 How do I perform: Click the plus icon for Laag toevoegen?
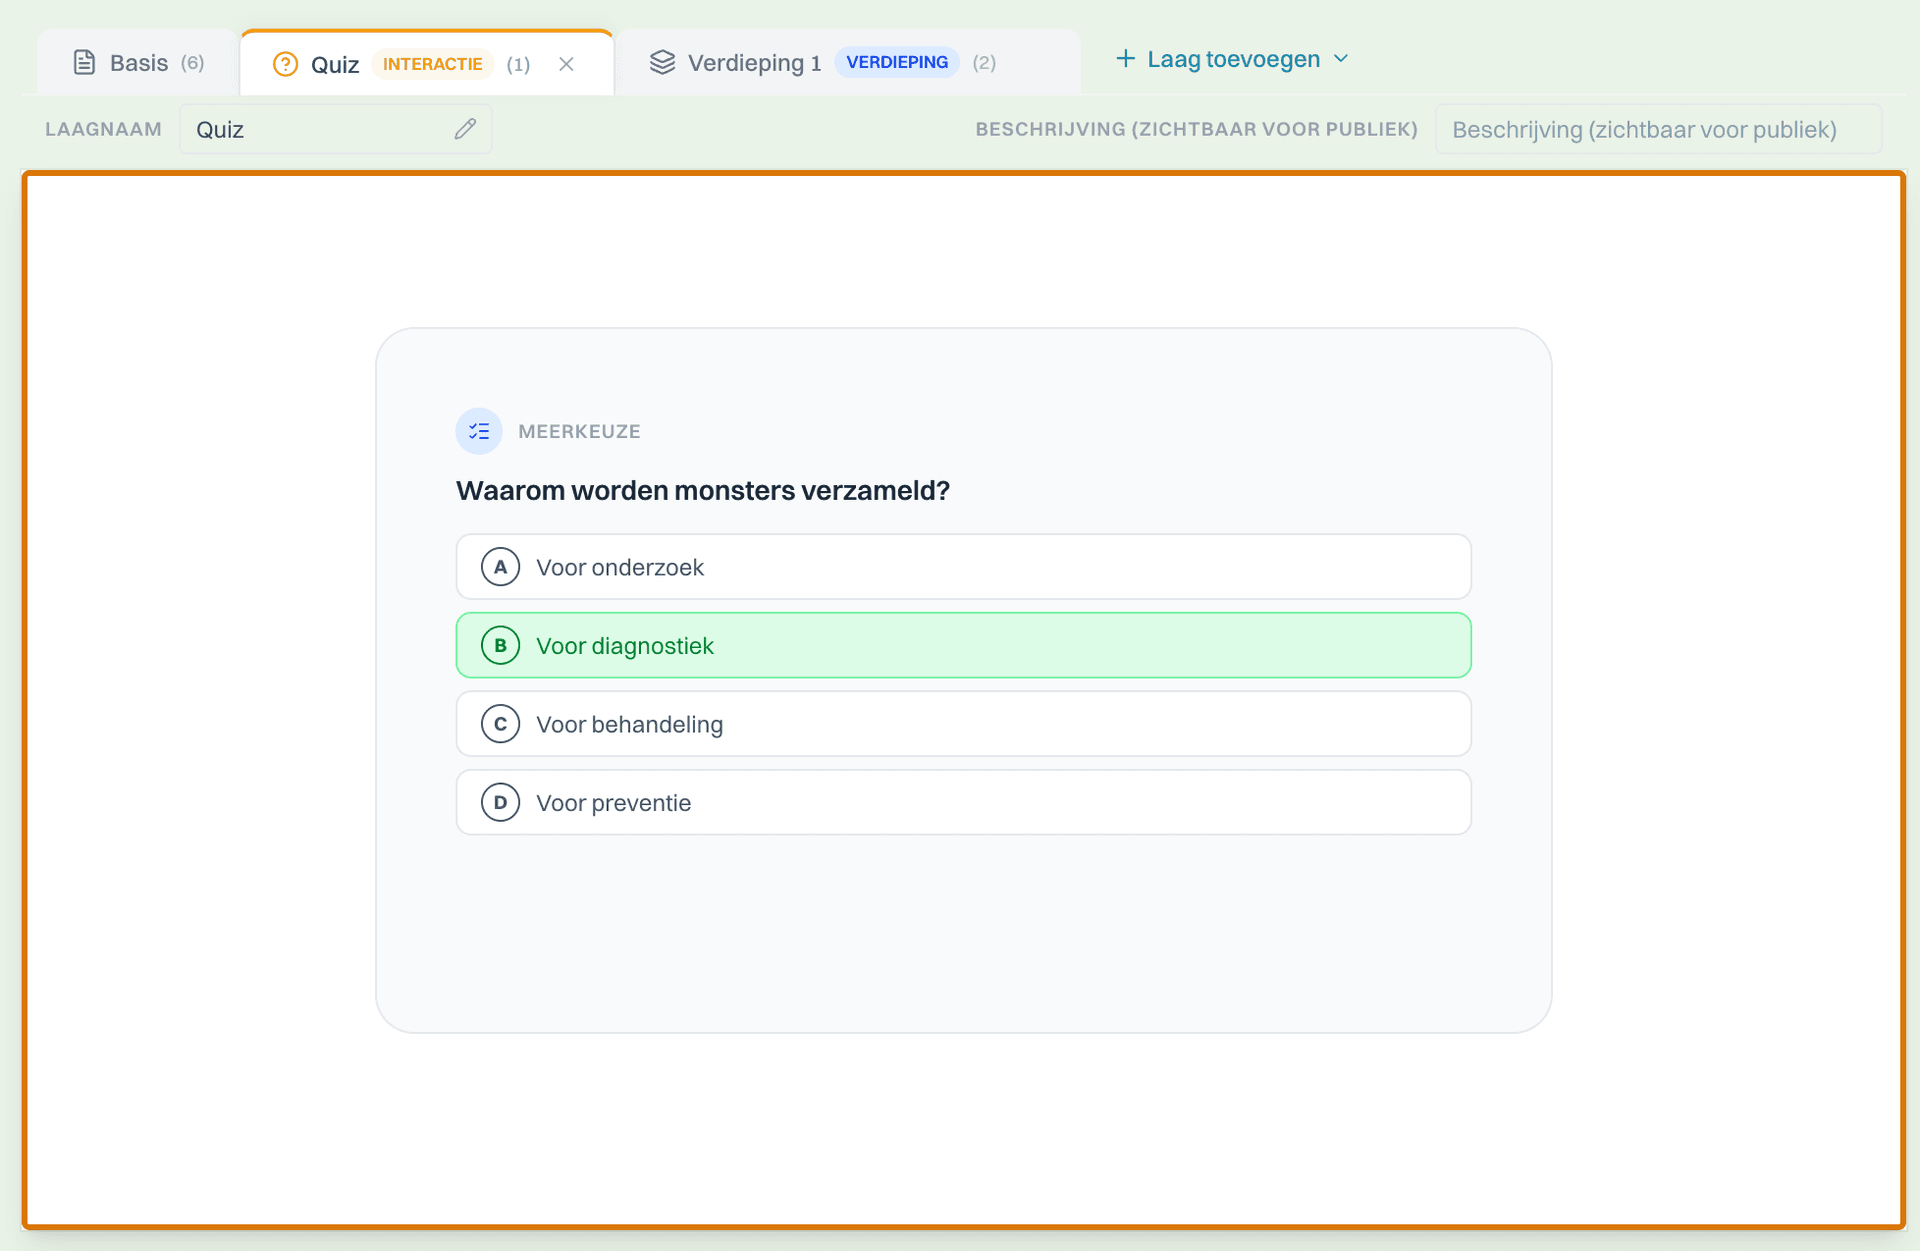pyautogui.click(x=1125, y=59)
